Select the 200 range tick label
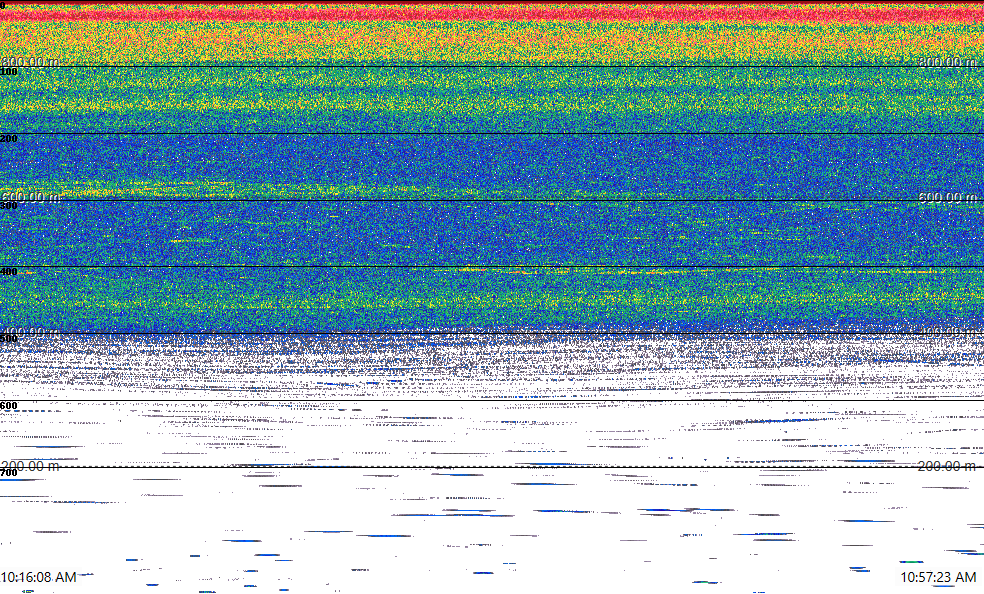The width and height of the screenshot is (984, 594). [9, 139]
